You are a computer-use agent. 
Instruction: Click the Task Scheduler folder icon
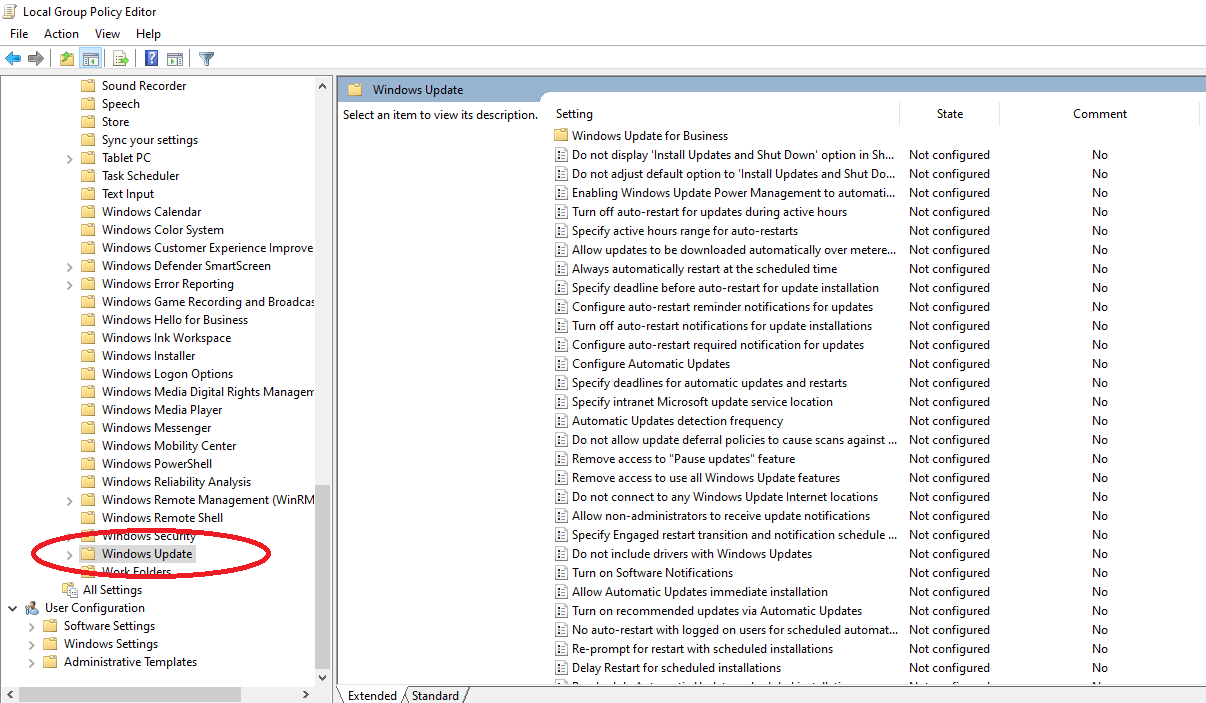(x=88, y=176)
